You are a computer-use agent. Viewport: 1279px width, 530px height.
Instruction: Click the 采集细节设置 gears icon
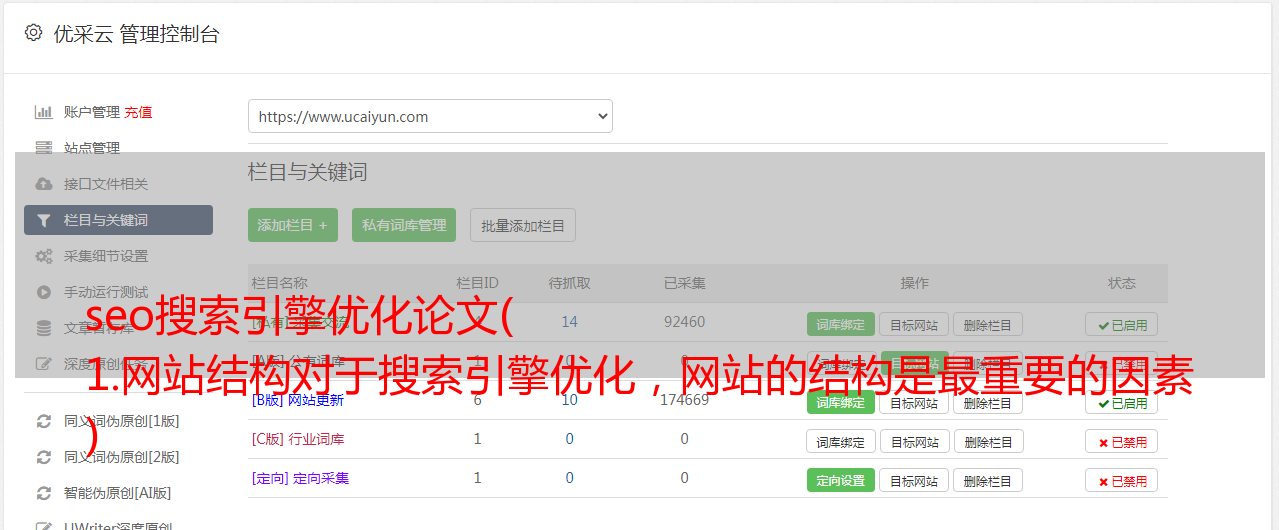point(43,256)
